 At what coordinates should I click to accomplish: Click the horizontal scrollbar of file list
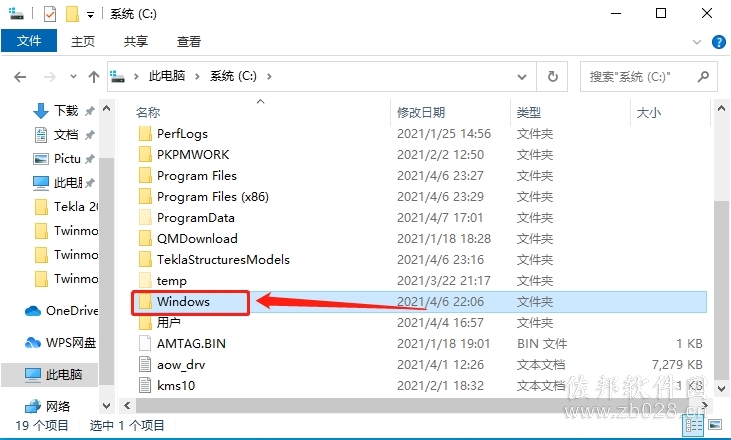point(415,405)
